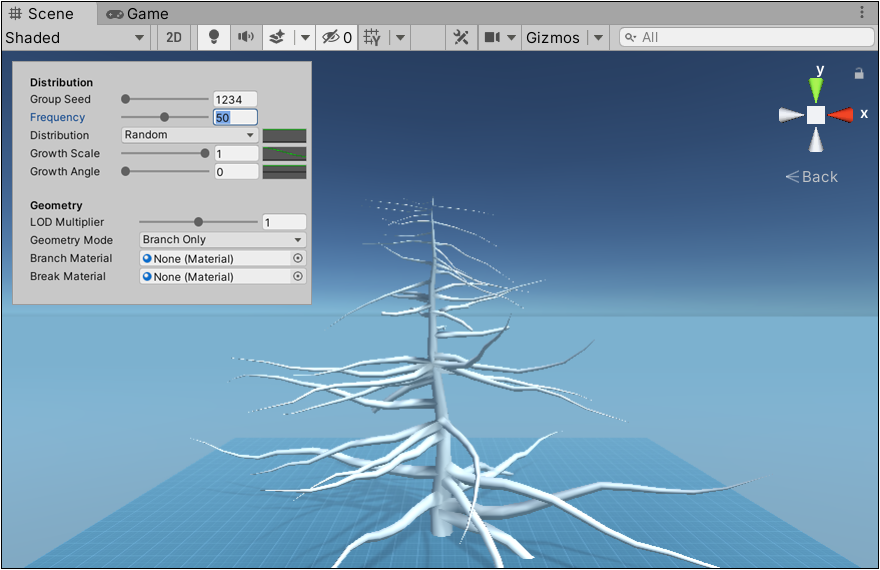Toggle 2D view mode
880x570 pixels.
pos(174,38)
